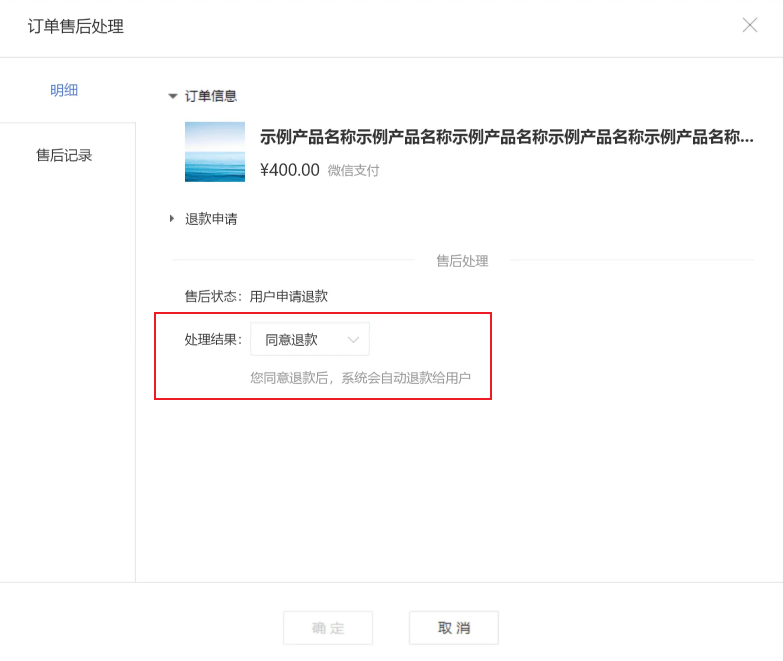The width and height of the screenshot is (783, 661).
Task: Click the 处理结果 field label
Action: tap(213, 340)
